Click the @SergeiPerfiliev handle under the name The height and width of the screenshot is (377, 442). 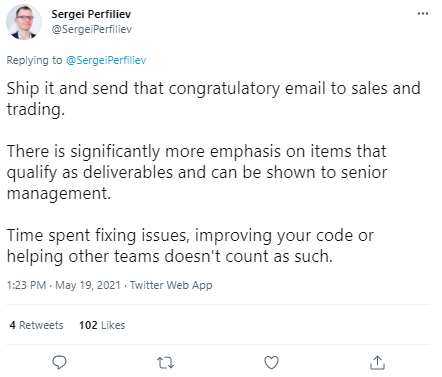point(92,29)
